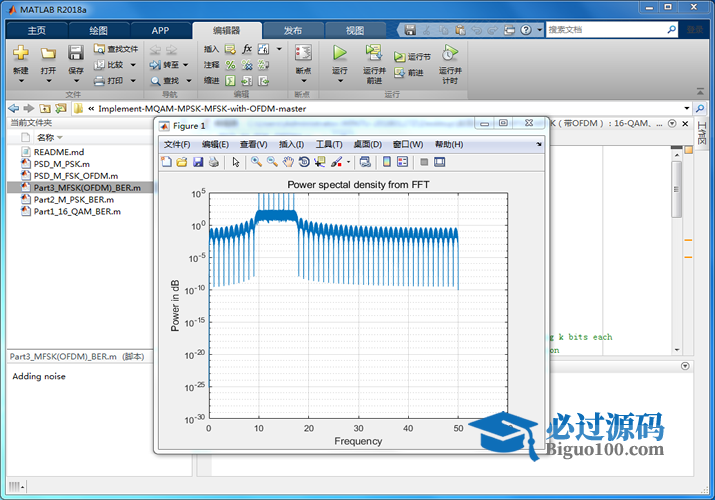Switch to the Plots (绘图) tab
715x500 pixels.
(x=99, y=30)
